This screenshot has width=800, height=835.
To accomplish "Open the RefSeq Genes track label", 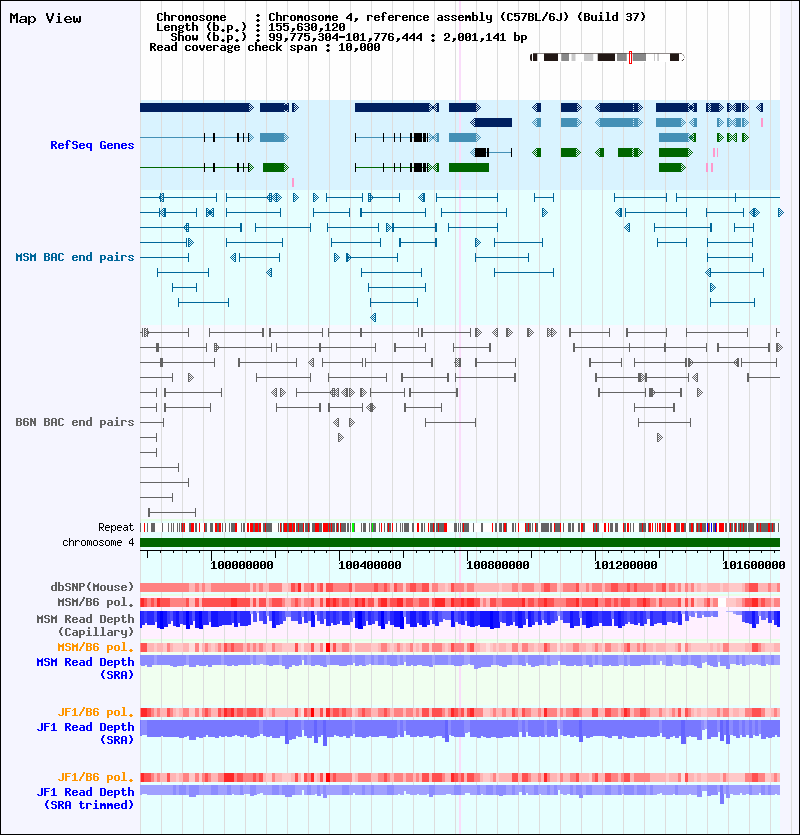I will [92, 145].
